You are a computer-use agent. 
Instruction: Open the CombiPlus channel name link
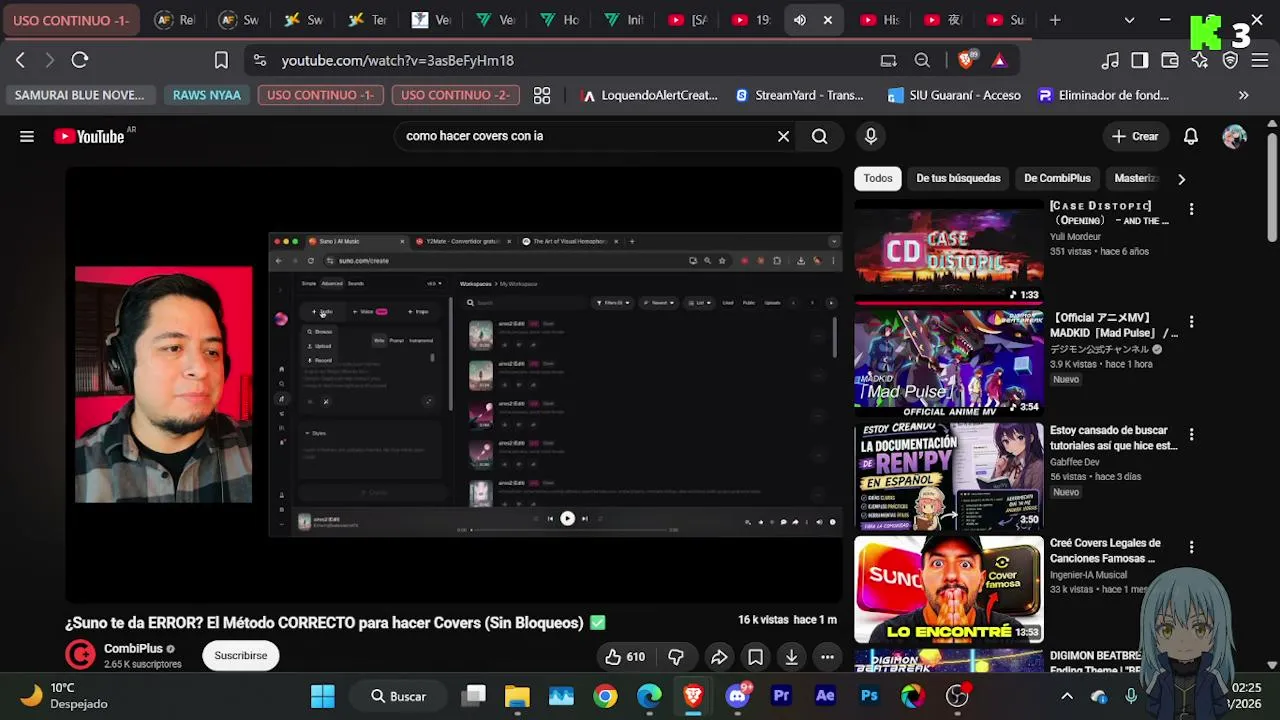[133, 649]
